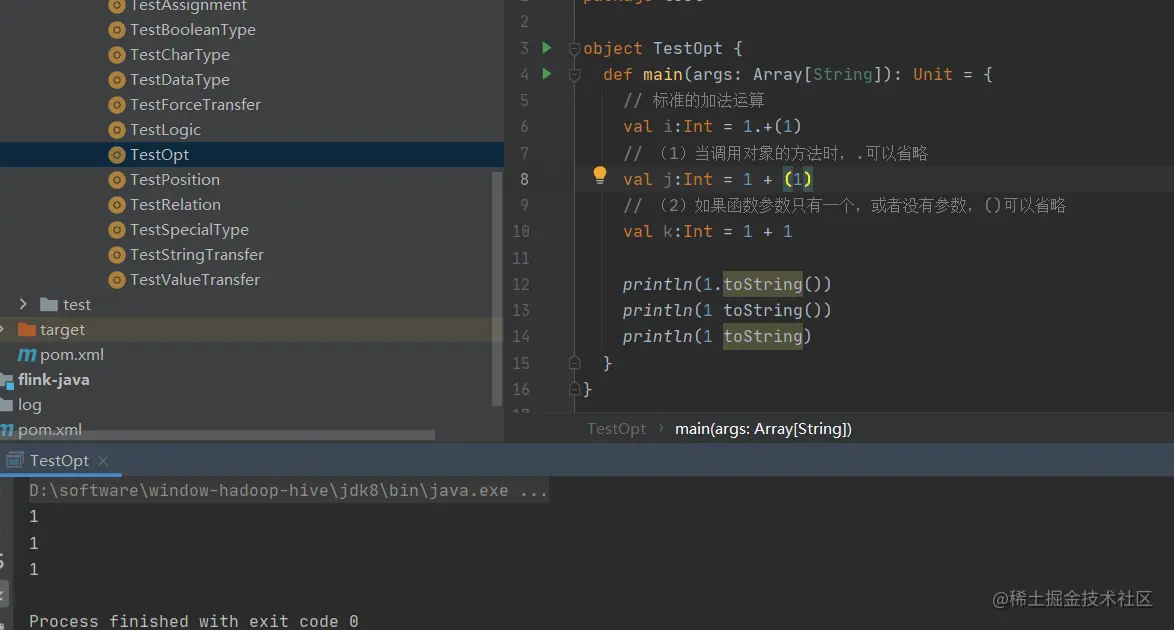1174x630 pixels.
Task: Expand the test folder chevron
Action: coord(23,304)
